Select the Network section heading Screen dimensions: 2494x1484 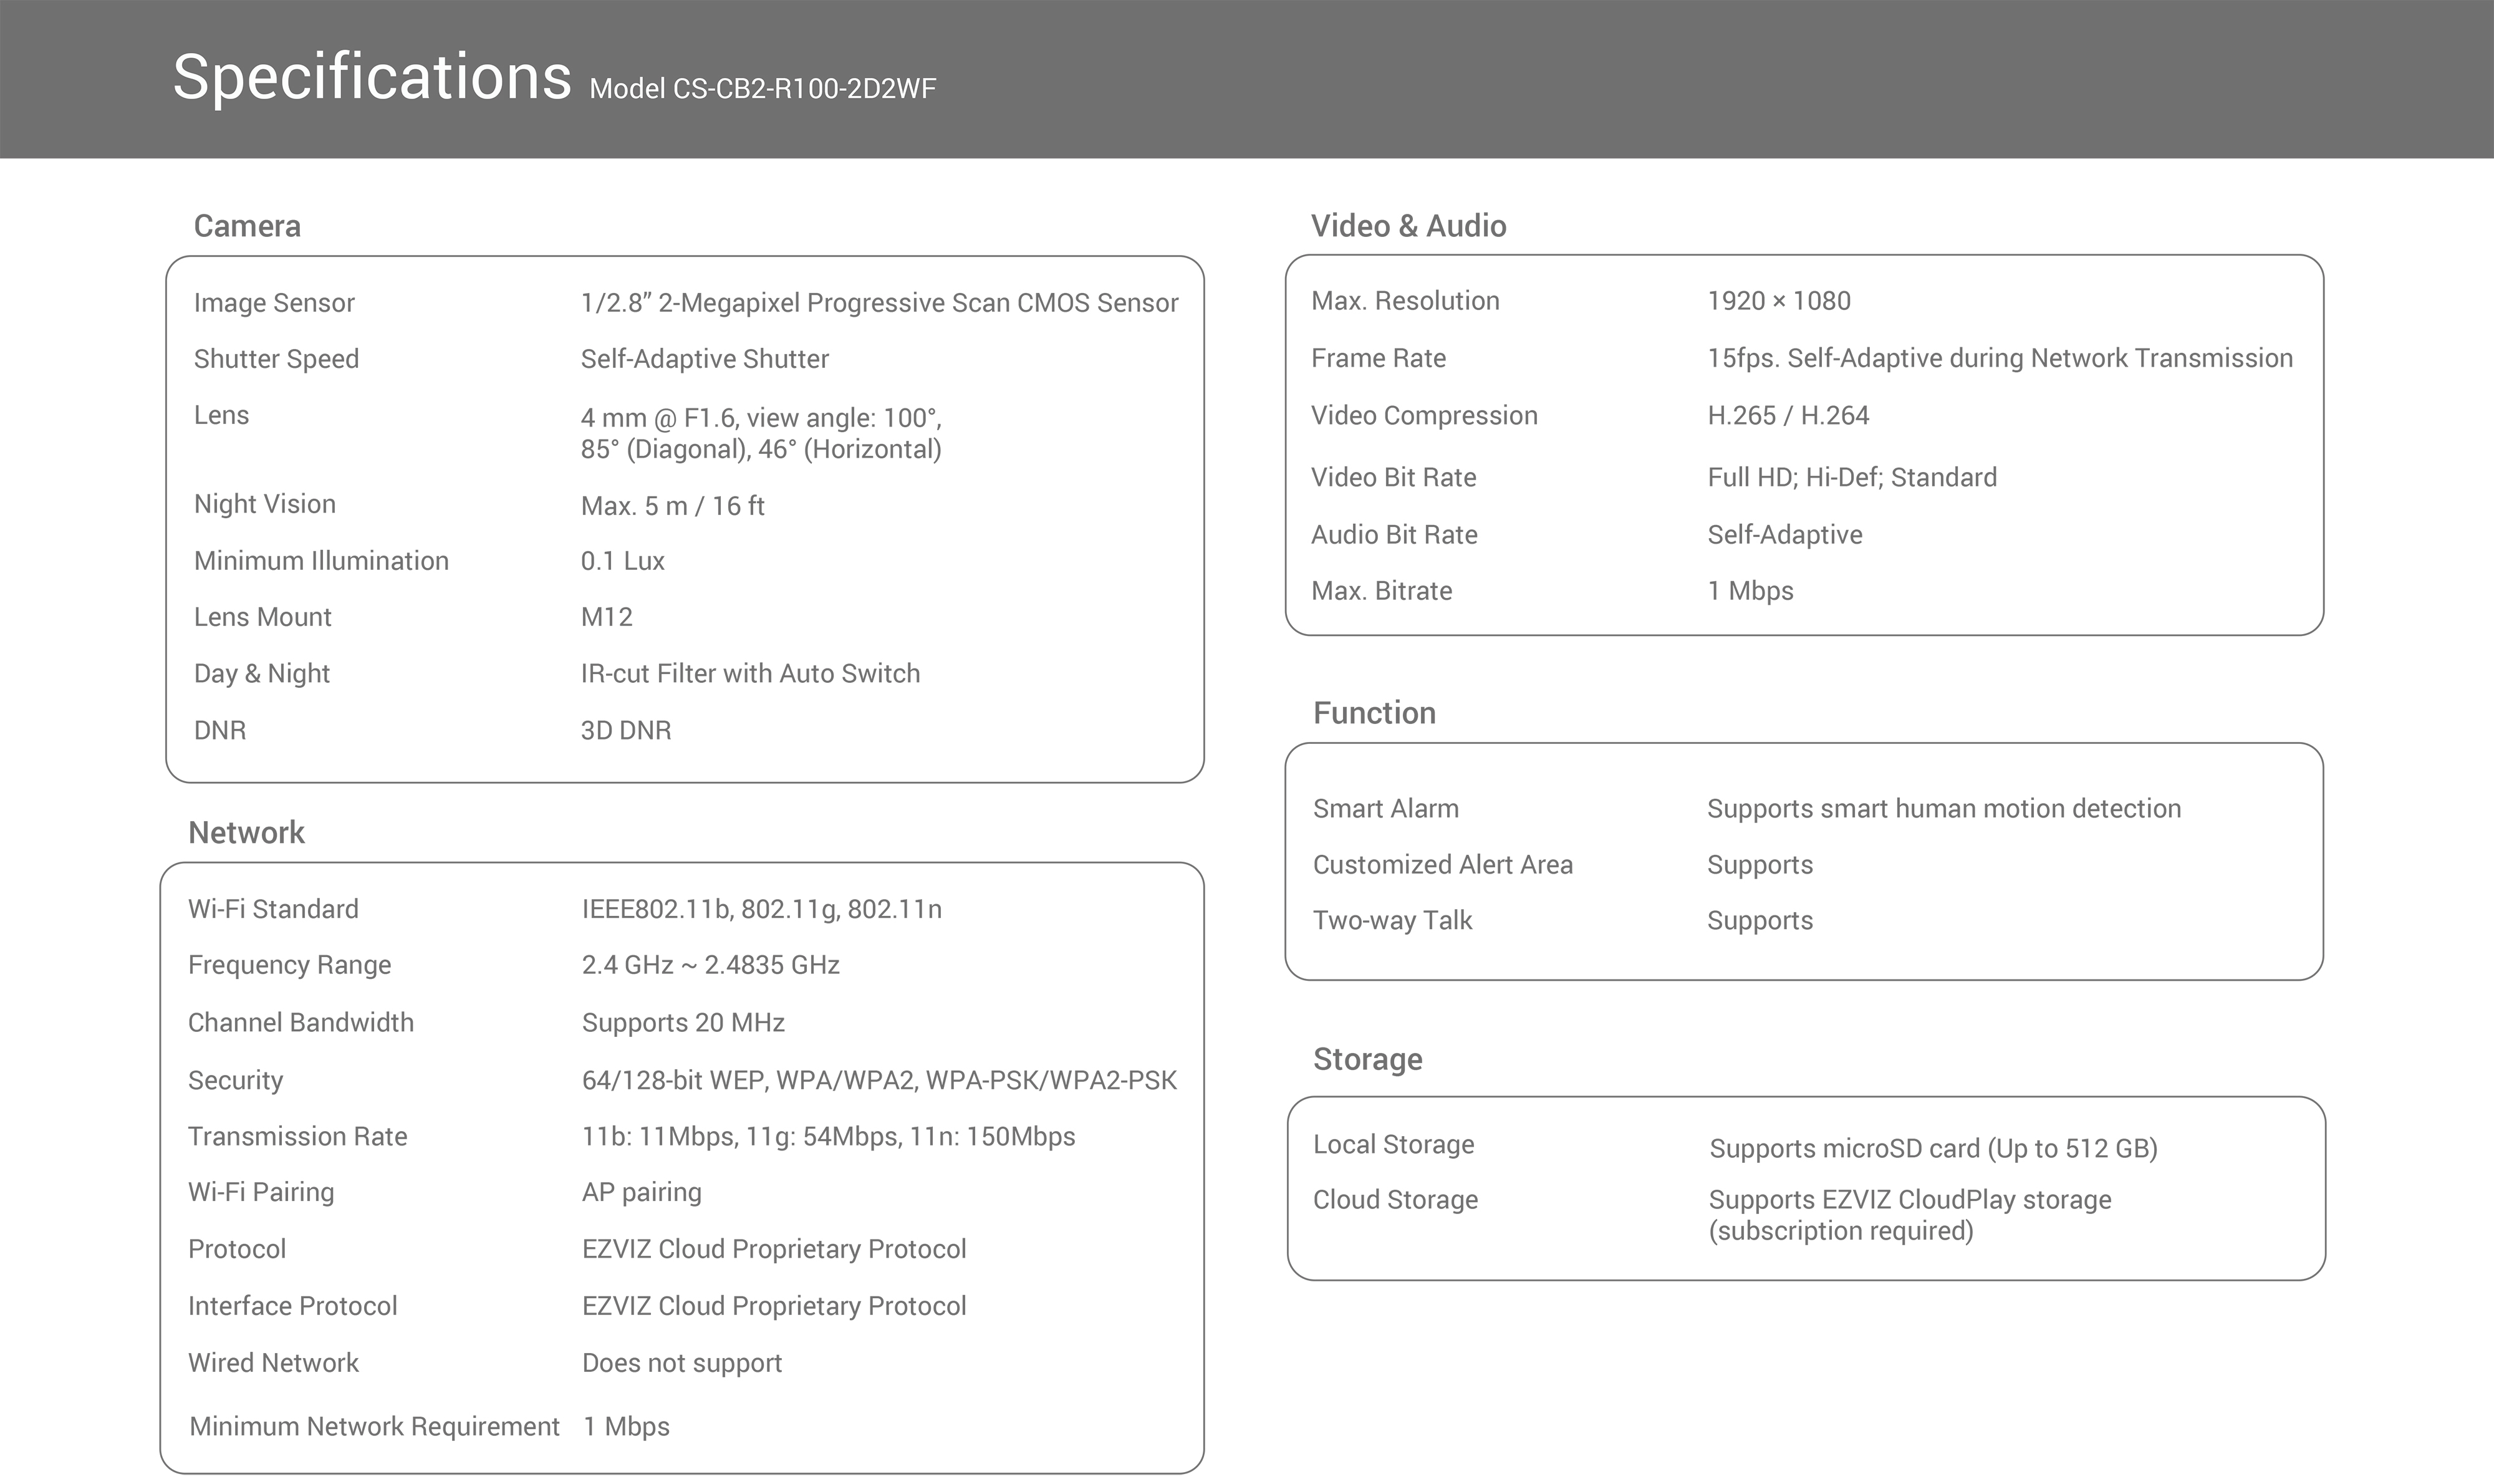pyautogui.click(x=246, y=833)
